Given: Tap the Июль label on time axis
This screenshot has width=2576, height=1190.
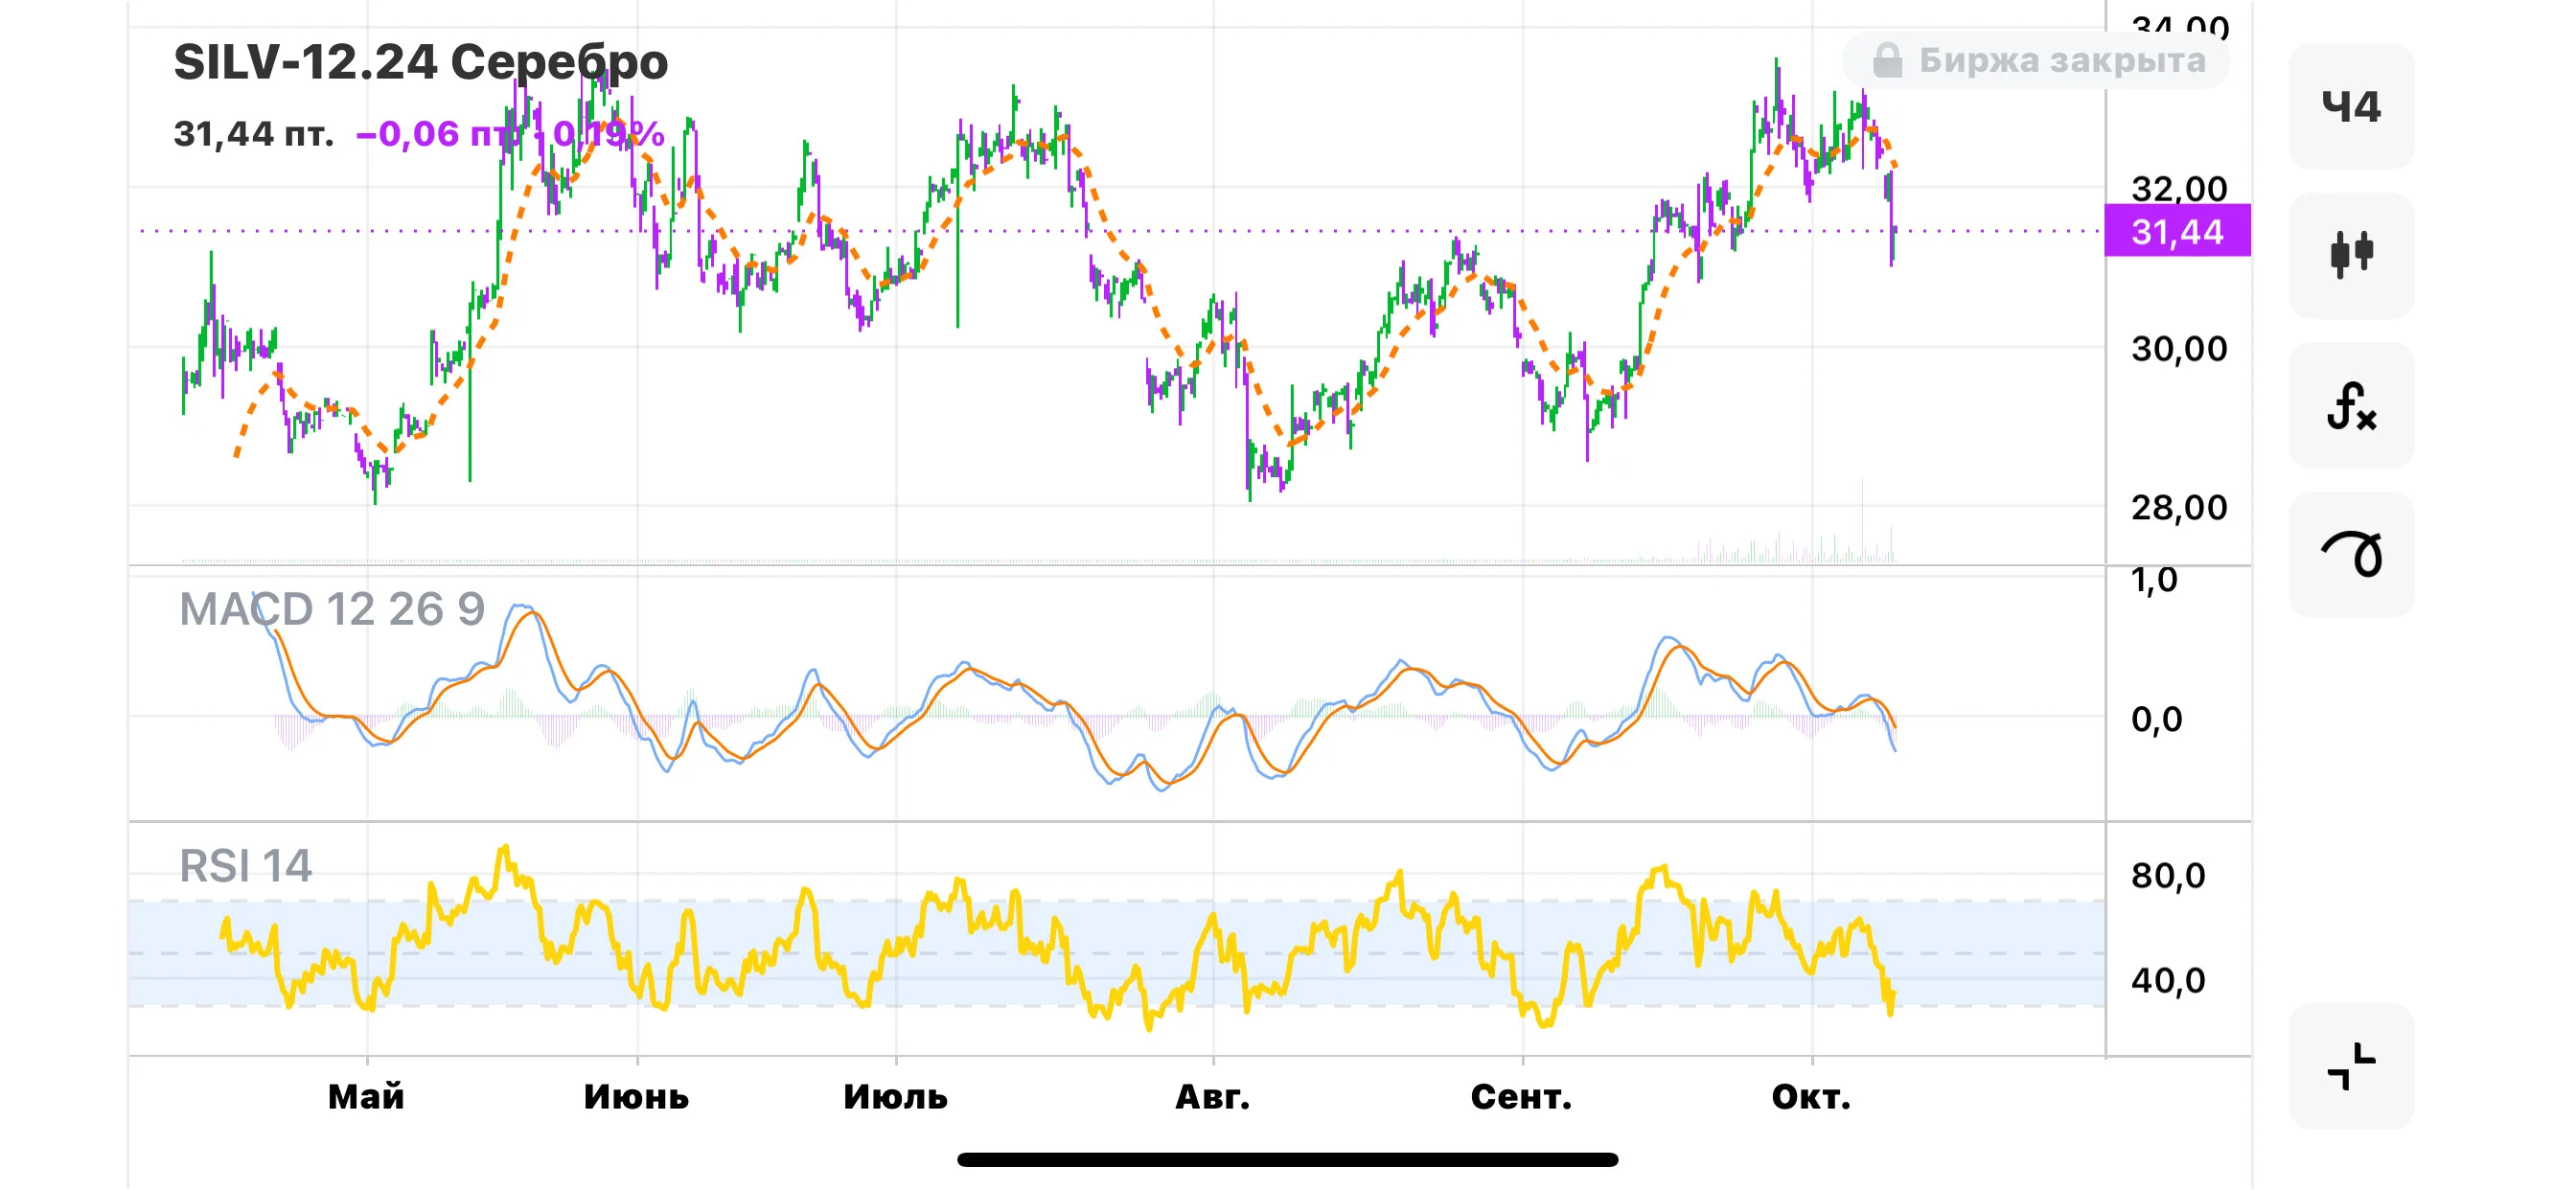Looking at the screenshot, I should [x=895, y=1097].
